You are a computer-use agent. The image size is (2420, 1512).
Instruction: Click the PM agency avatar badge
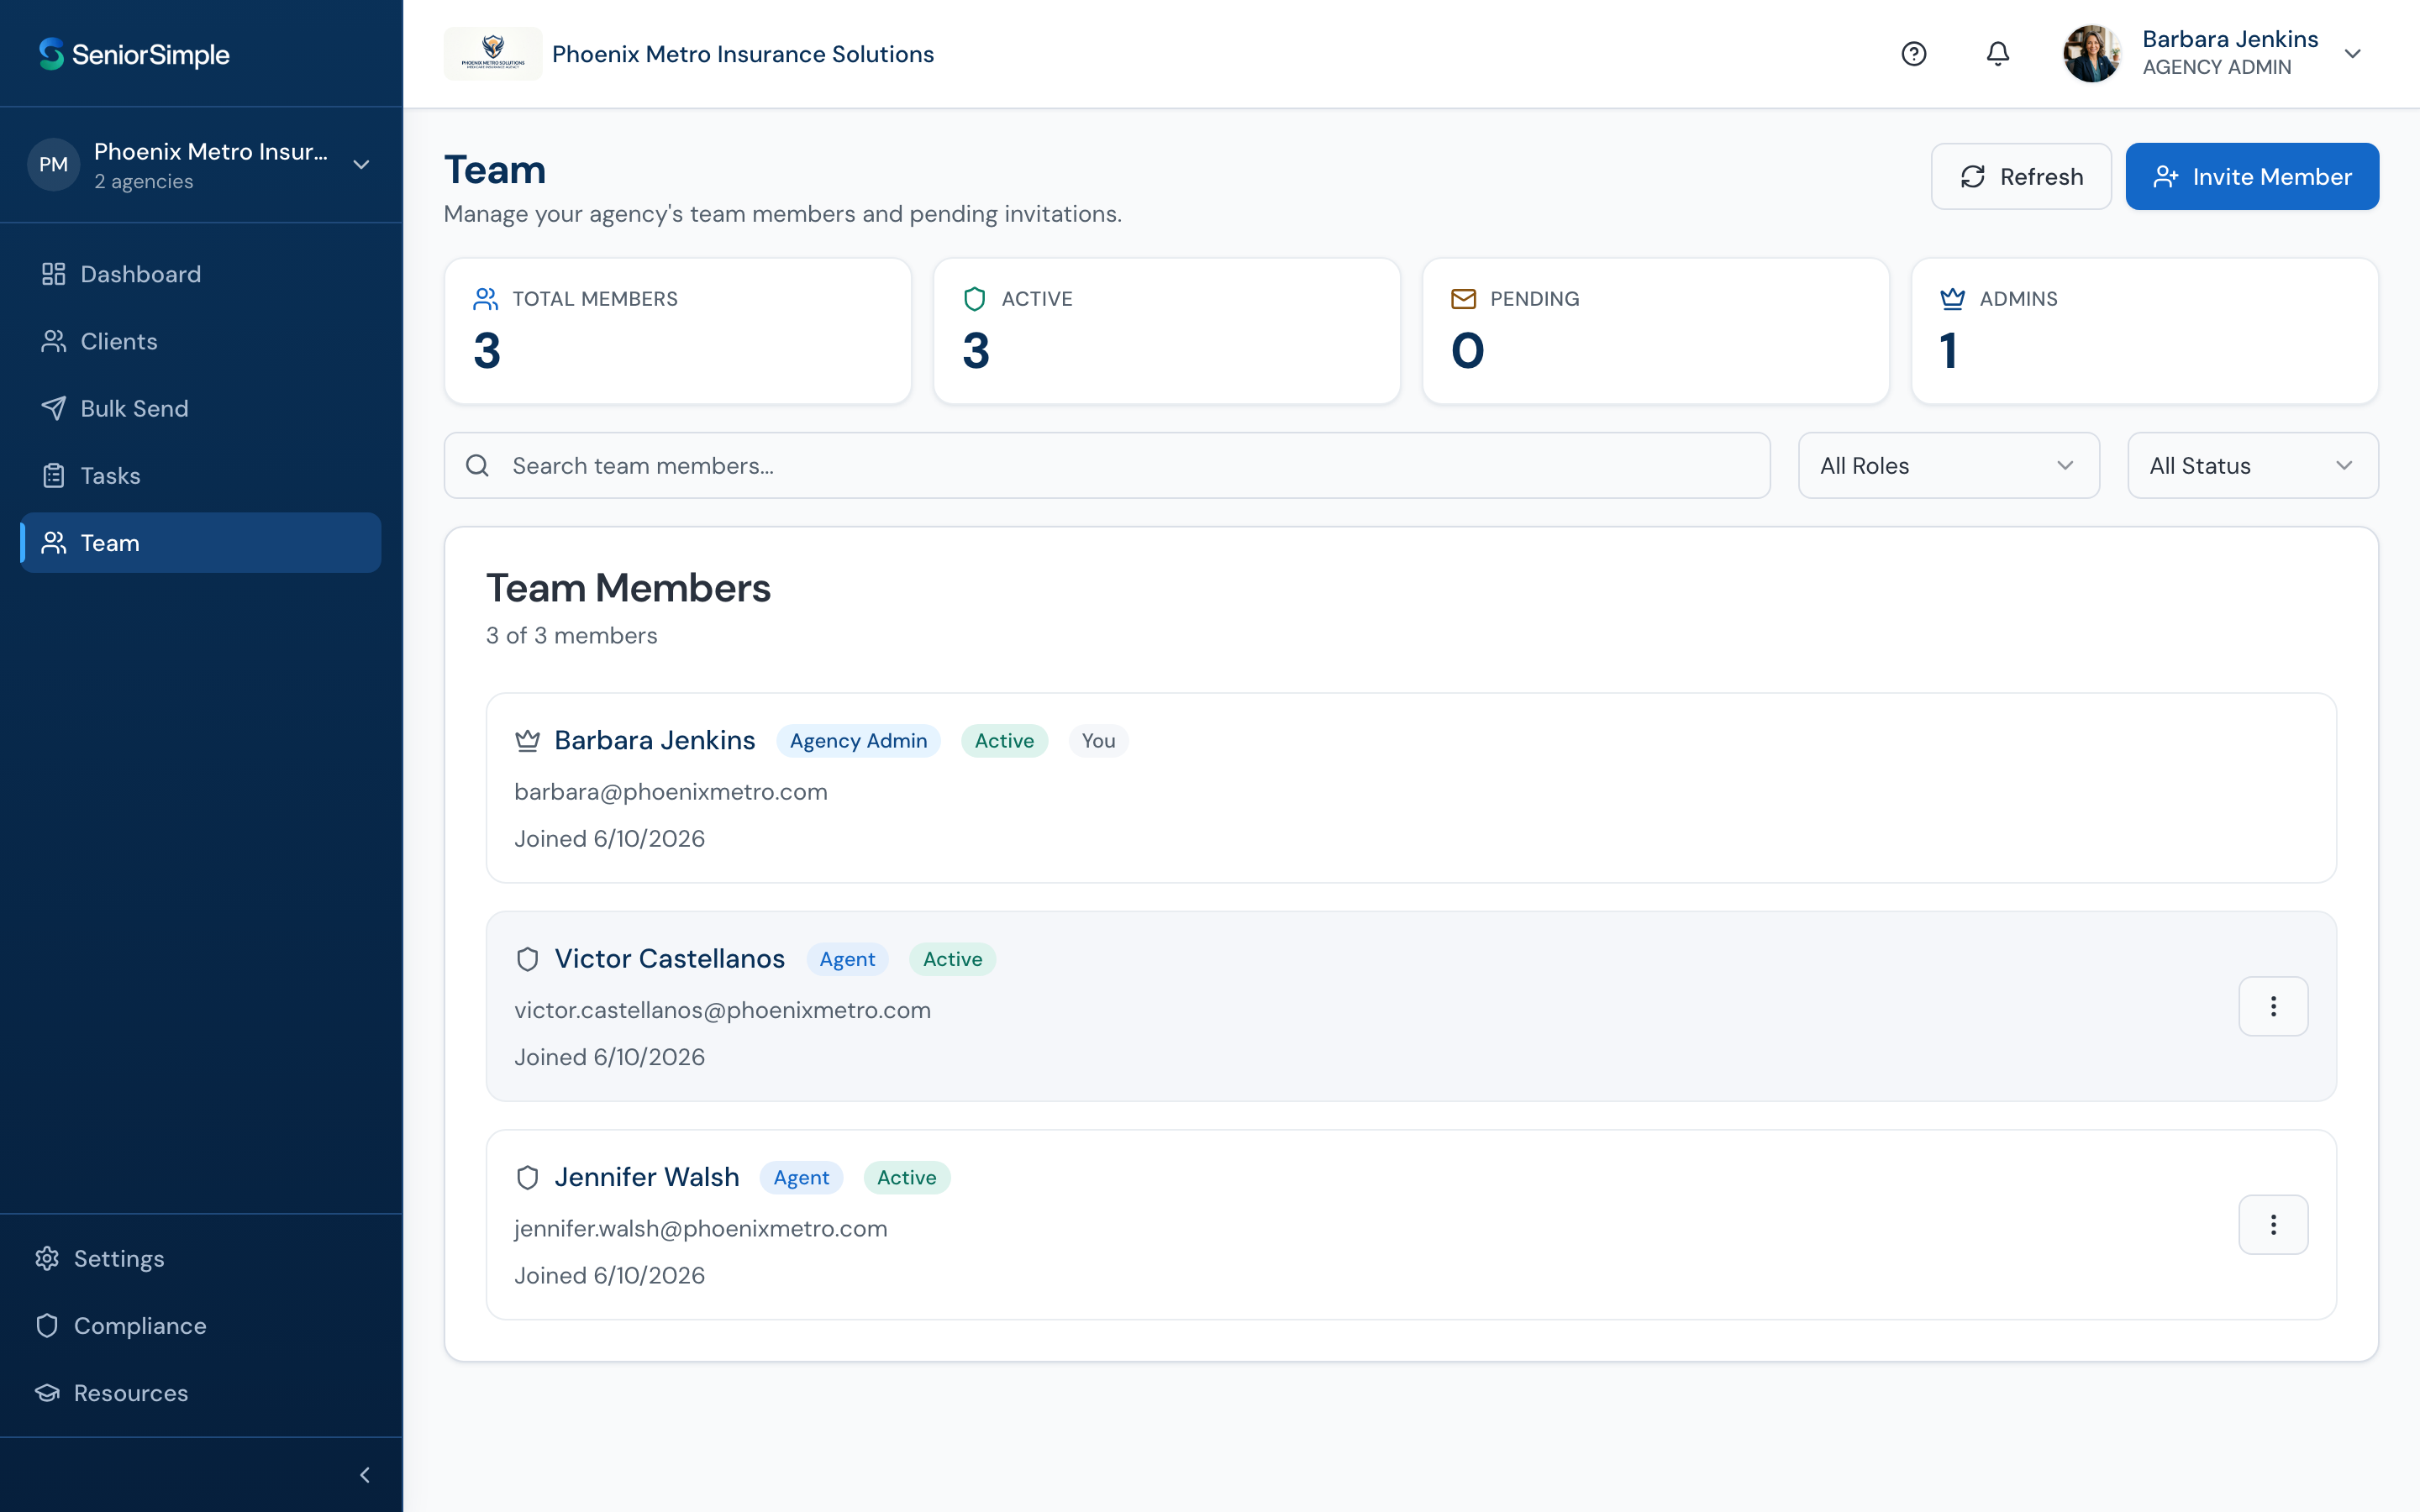[54, 165]
